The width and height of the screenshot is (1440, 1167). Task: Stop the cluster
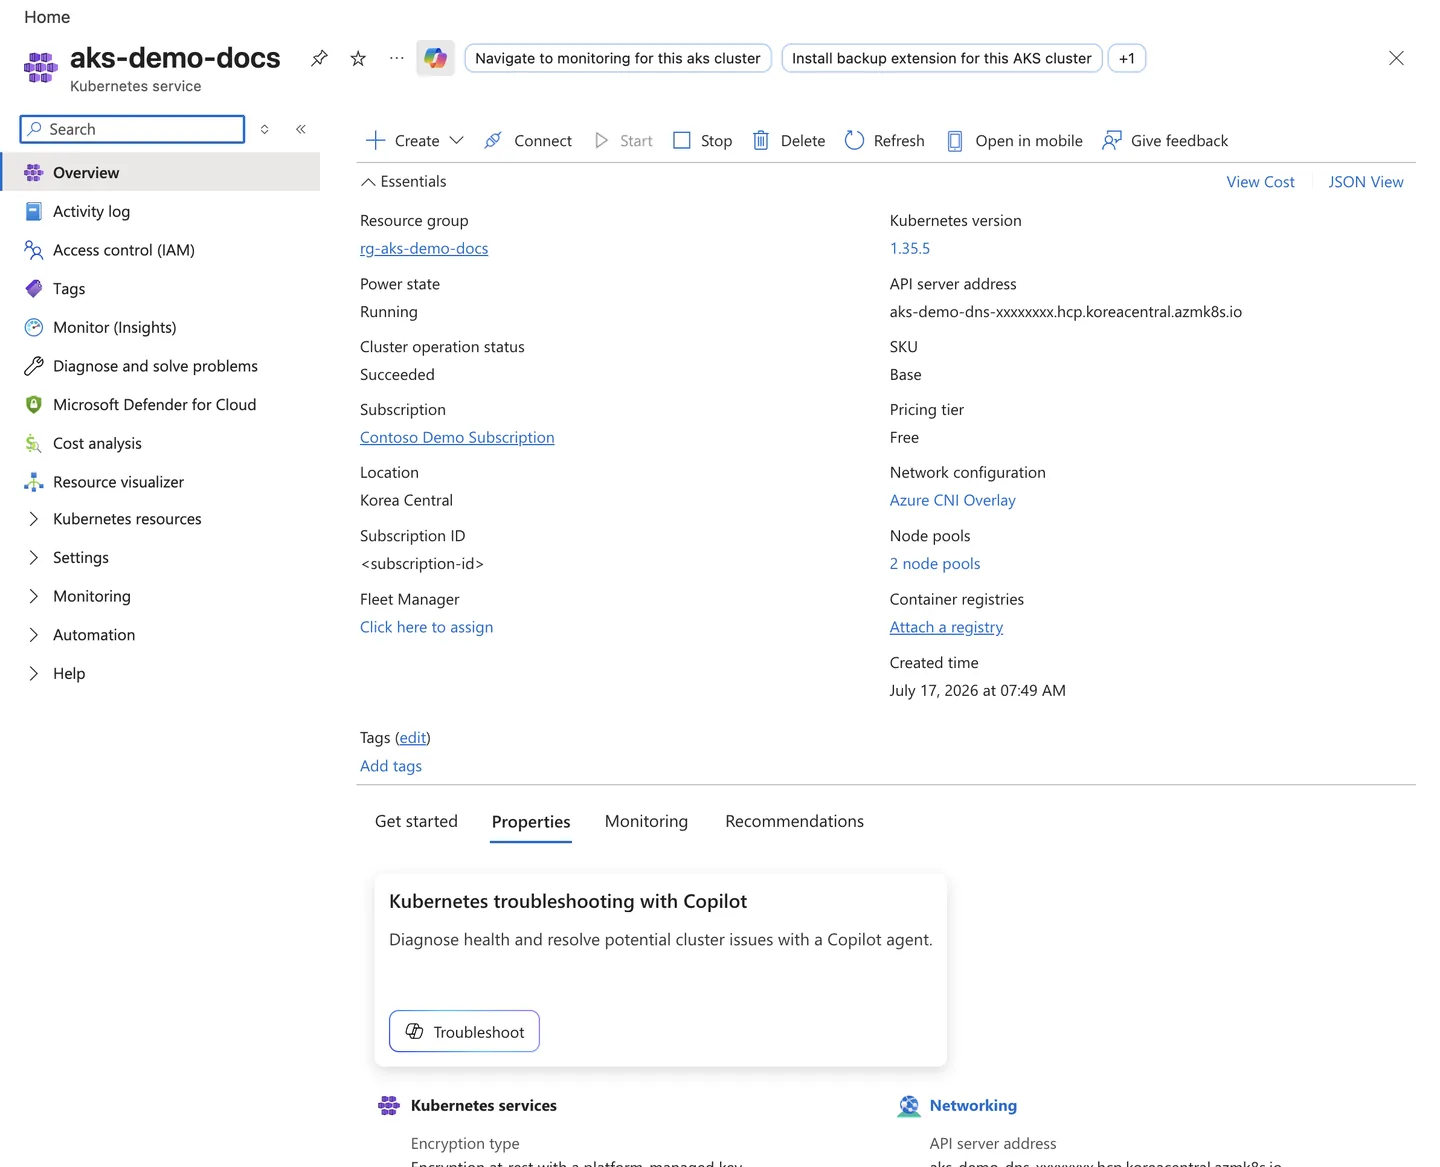(x=703, y=141)
